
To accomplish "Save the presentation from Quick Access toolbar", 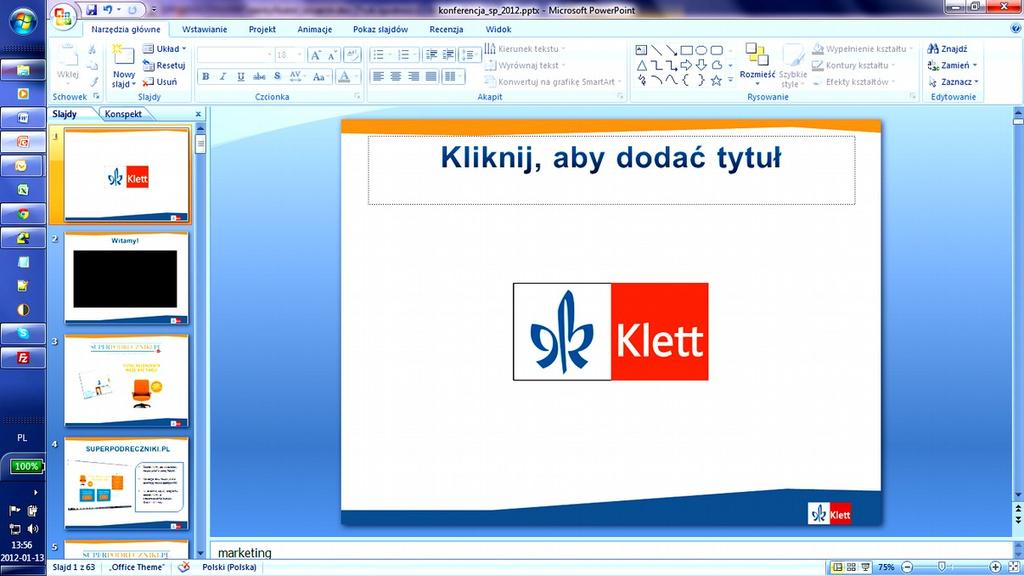I will point(91,10).
